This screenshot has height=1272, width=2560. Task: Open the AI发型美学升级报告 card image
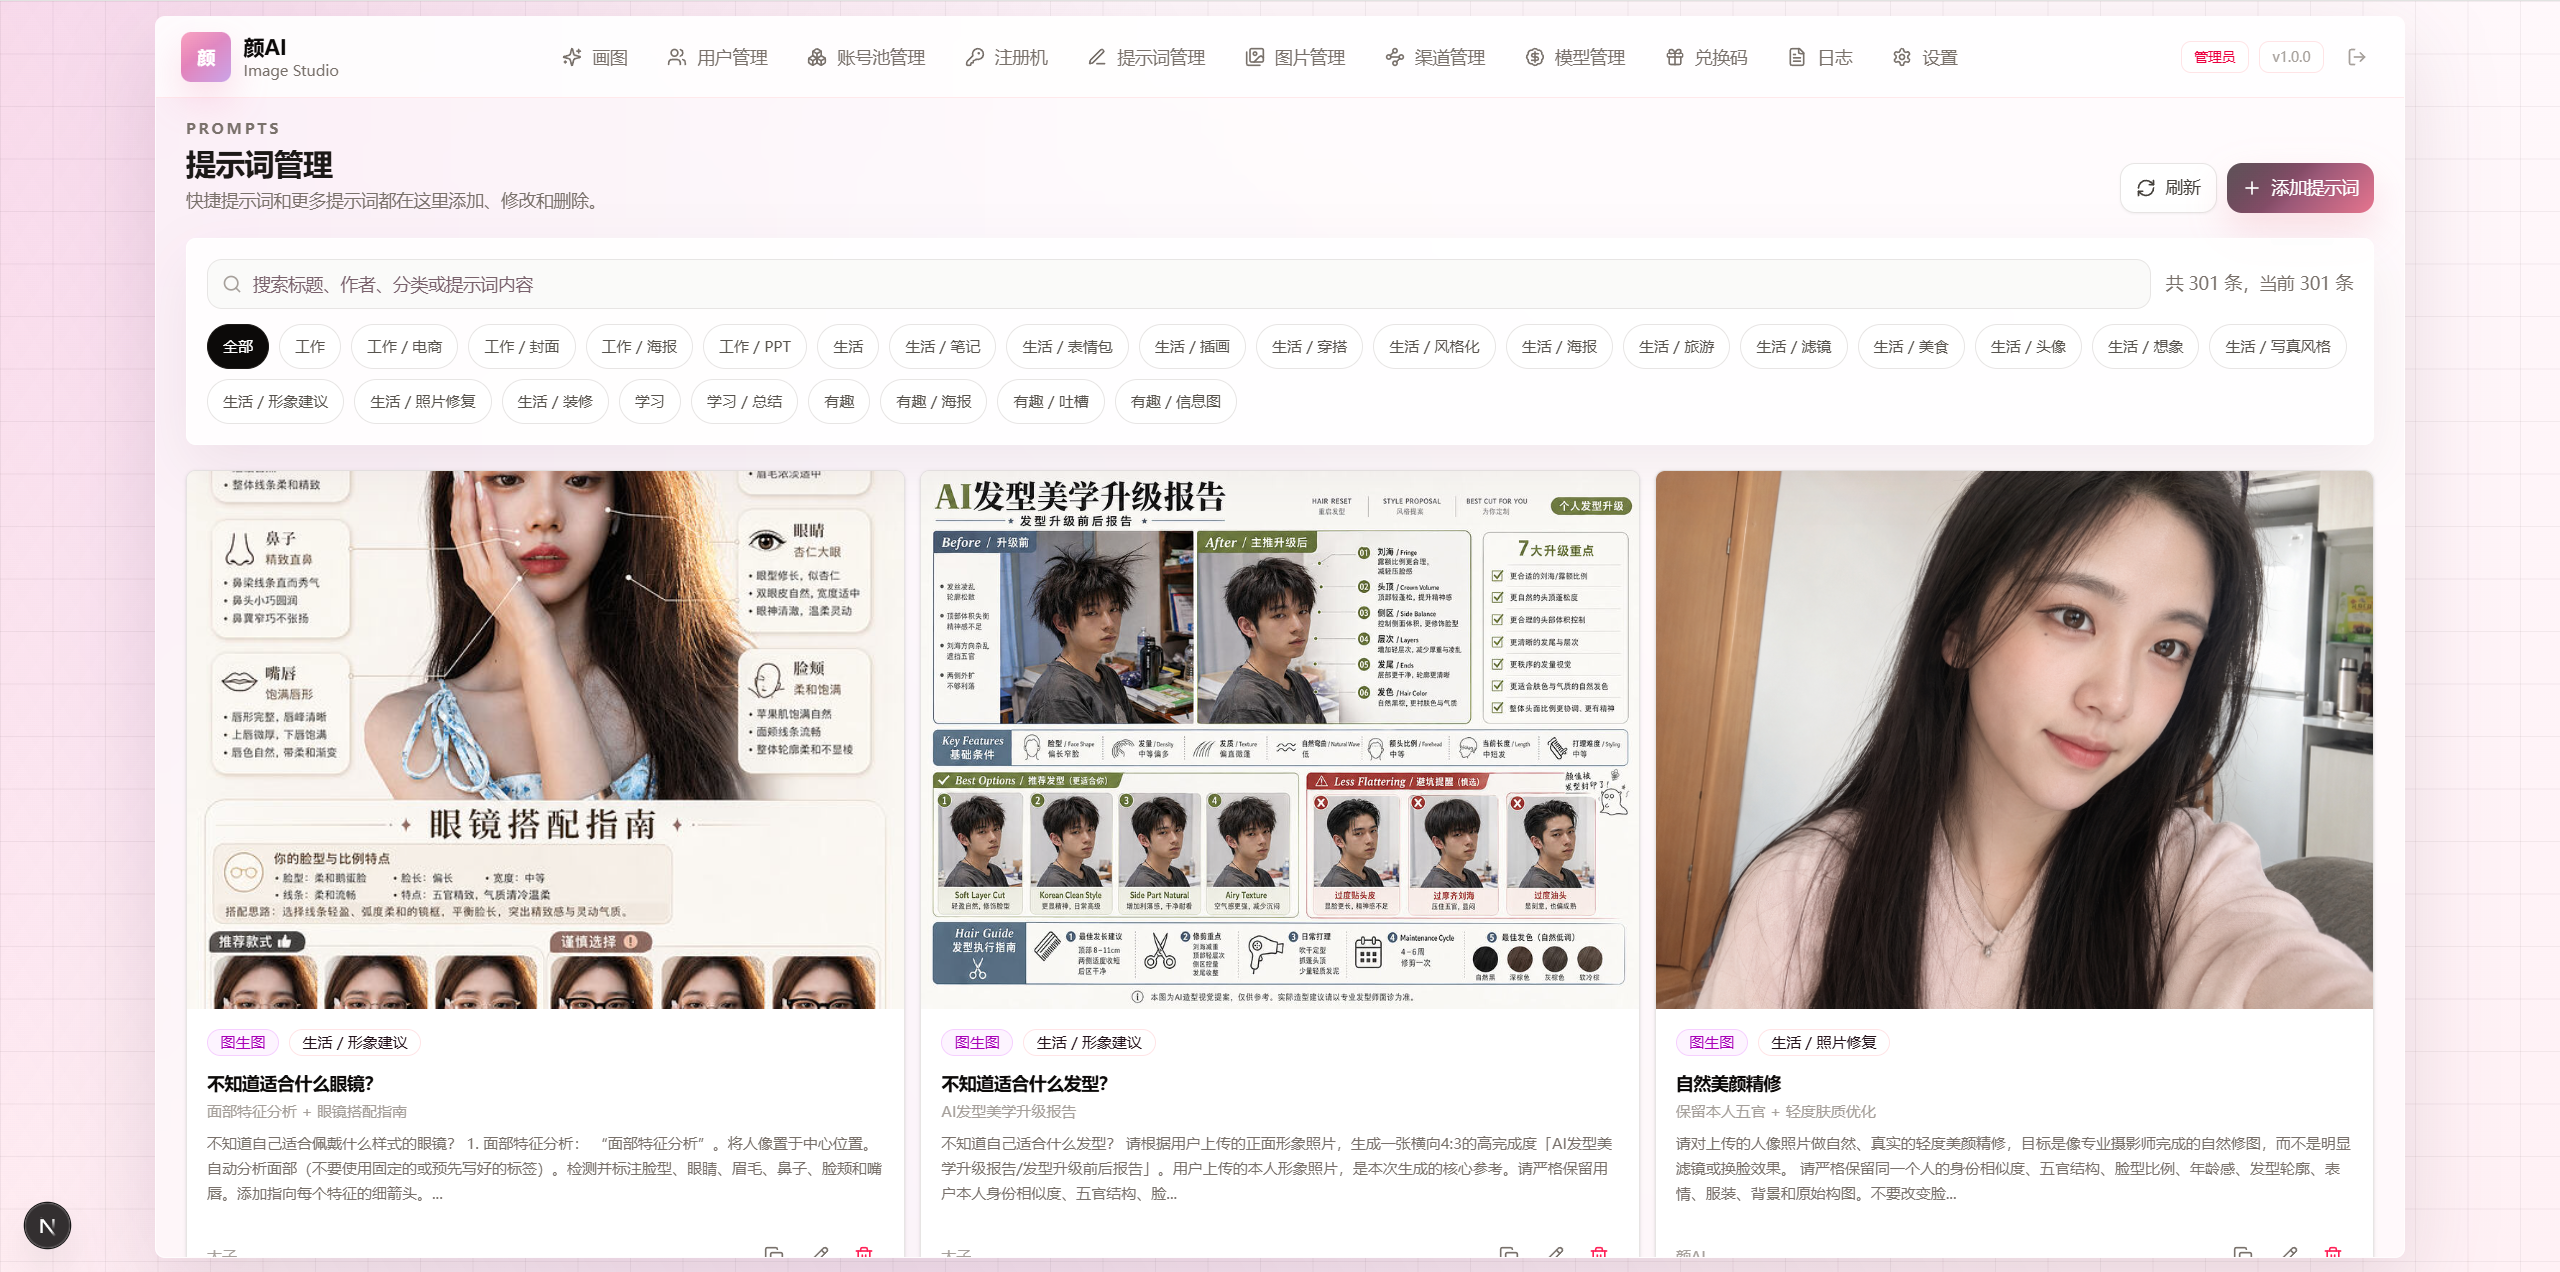[x=1279, y=740]
